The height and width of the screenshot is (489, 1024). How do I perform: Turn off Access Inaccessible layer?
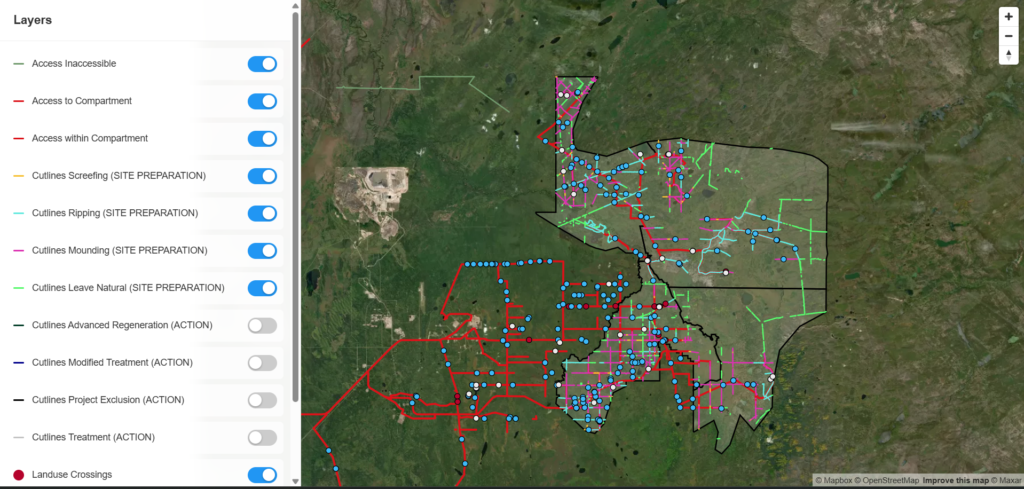[x=262, y=64]
